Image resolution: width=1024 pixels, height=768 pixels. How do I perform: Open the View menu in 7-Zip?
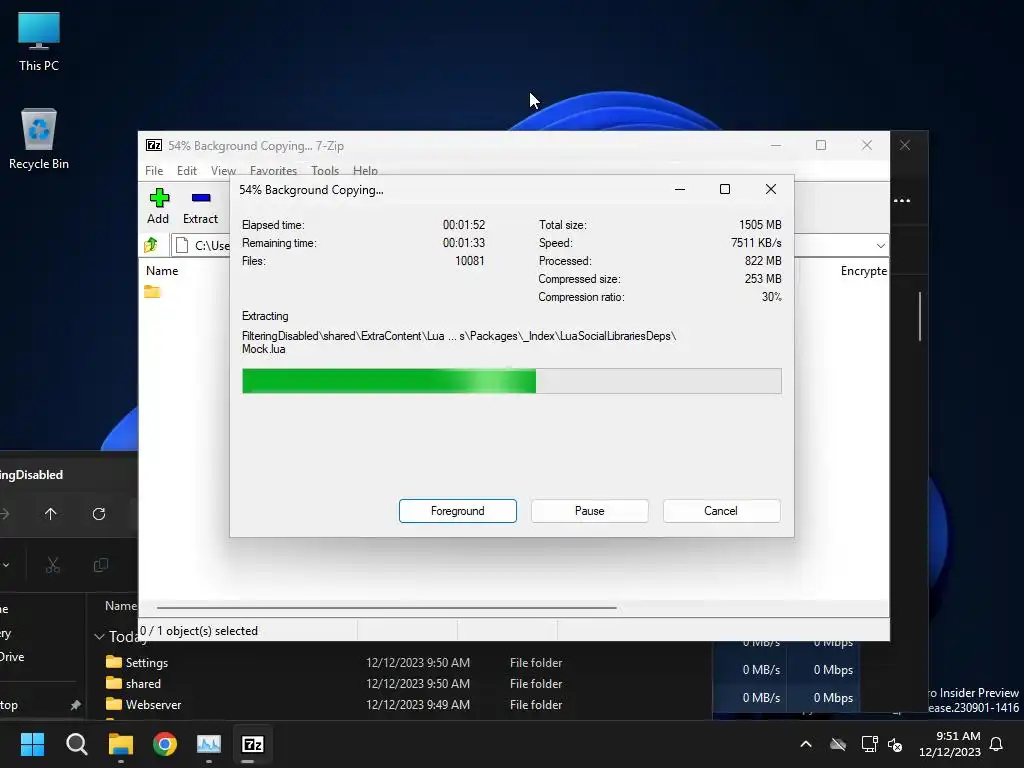(x=223, y=170)
